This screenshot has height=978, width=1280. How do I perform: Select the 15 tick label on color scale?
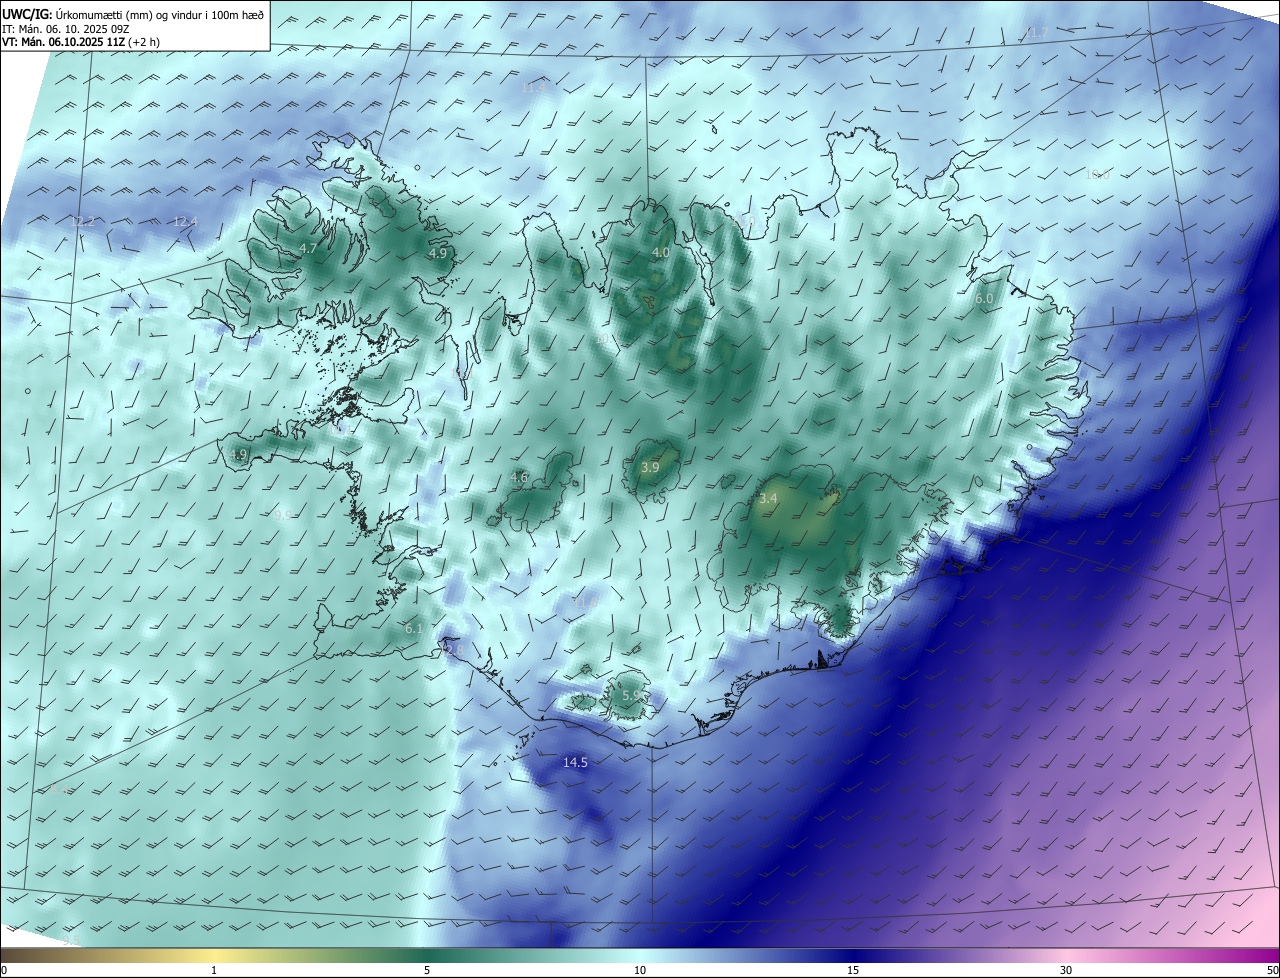pos(853,970)
